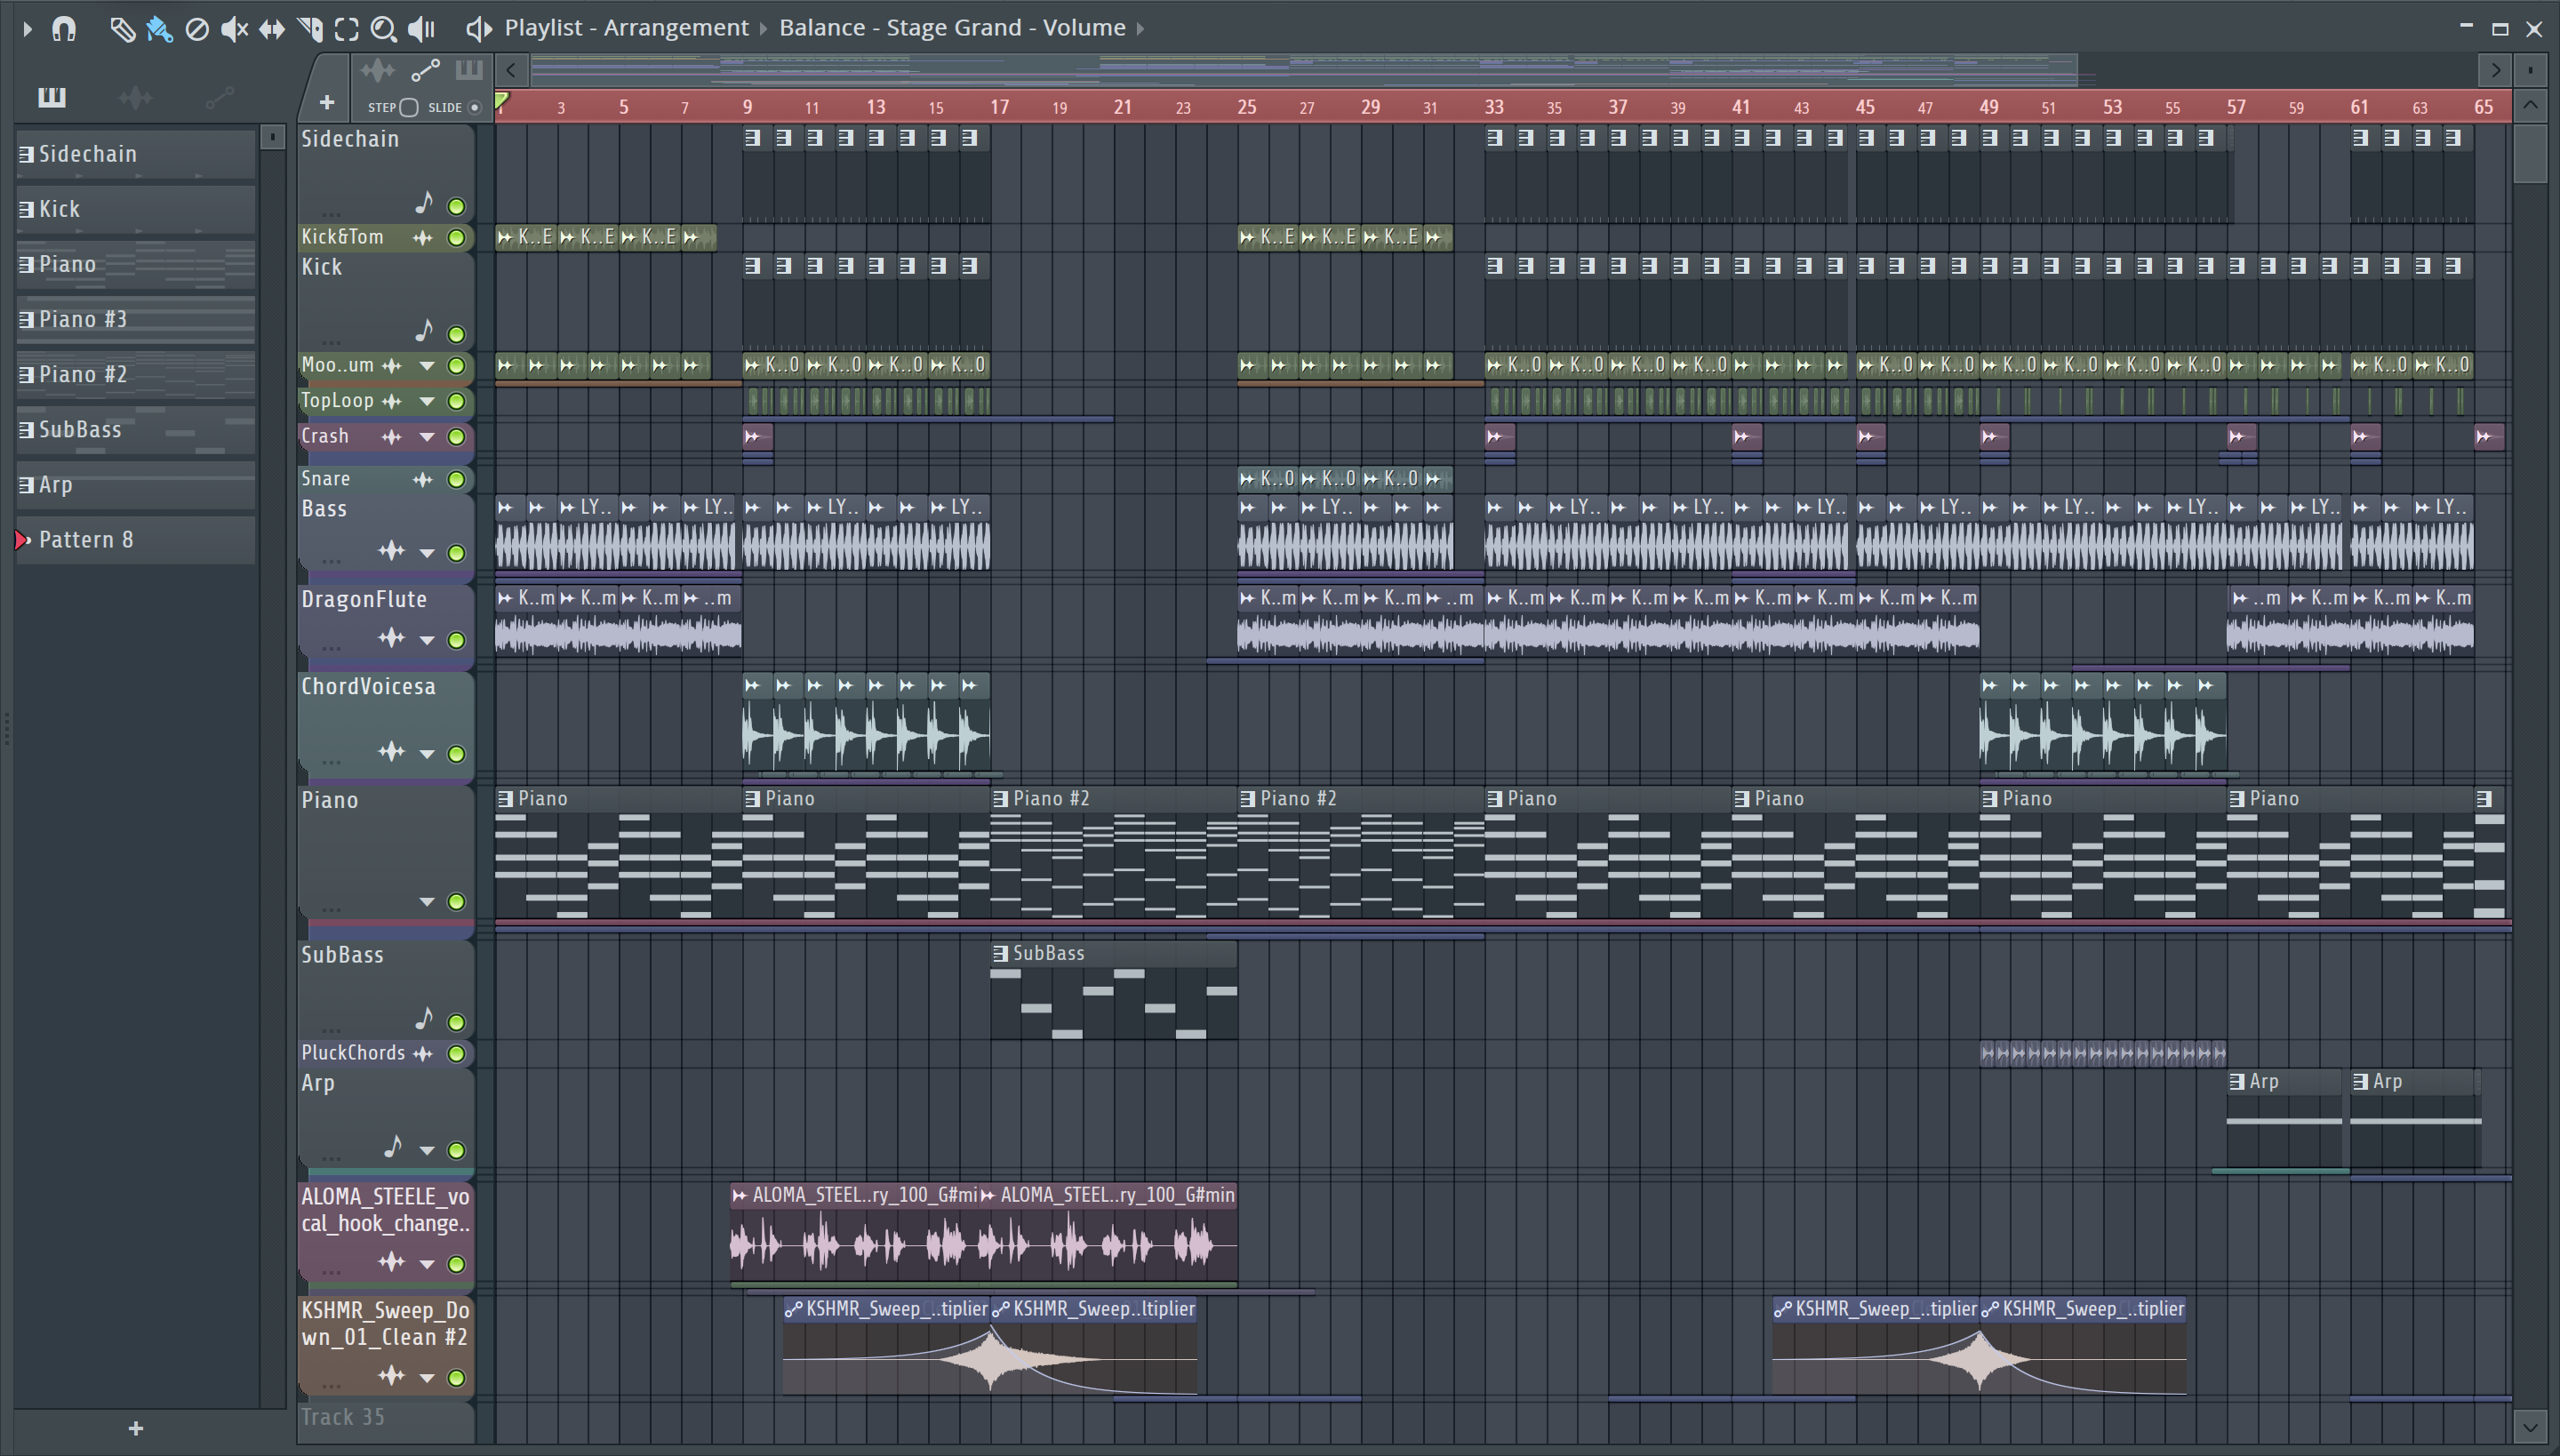The height and width of the screenshot is (1456, 2560).
Task: Select the Slice tool
Action: point(309,29)
